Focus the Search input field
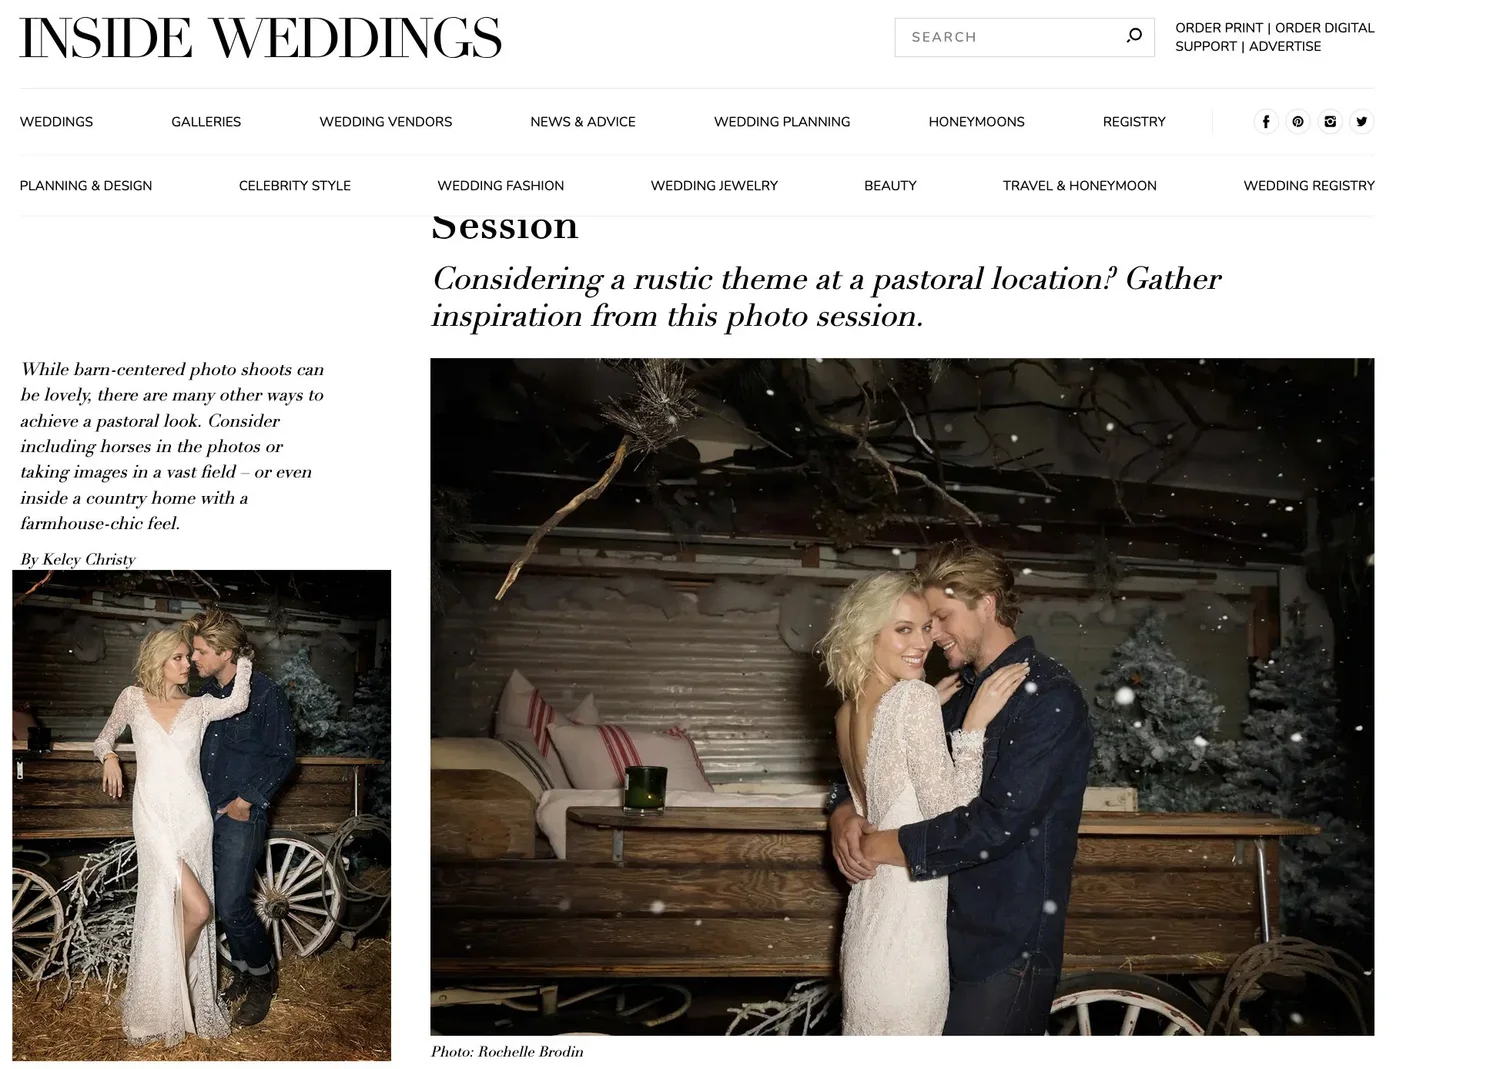The width and height of the screenshot is (1500, 1069). [1010, 37]
